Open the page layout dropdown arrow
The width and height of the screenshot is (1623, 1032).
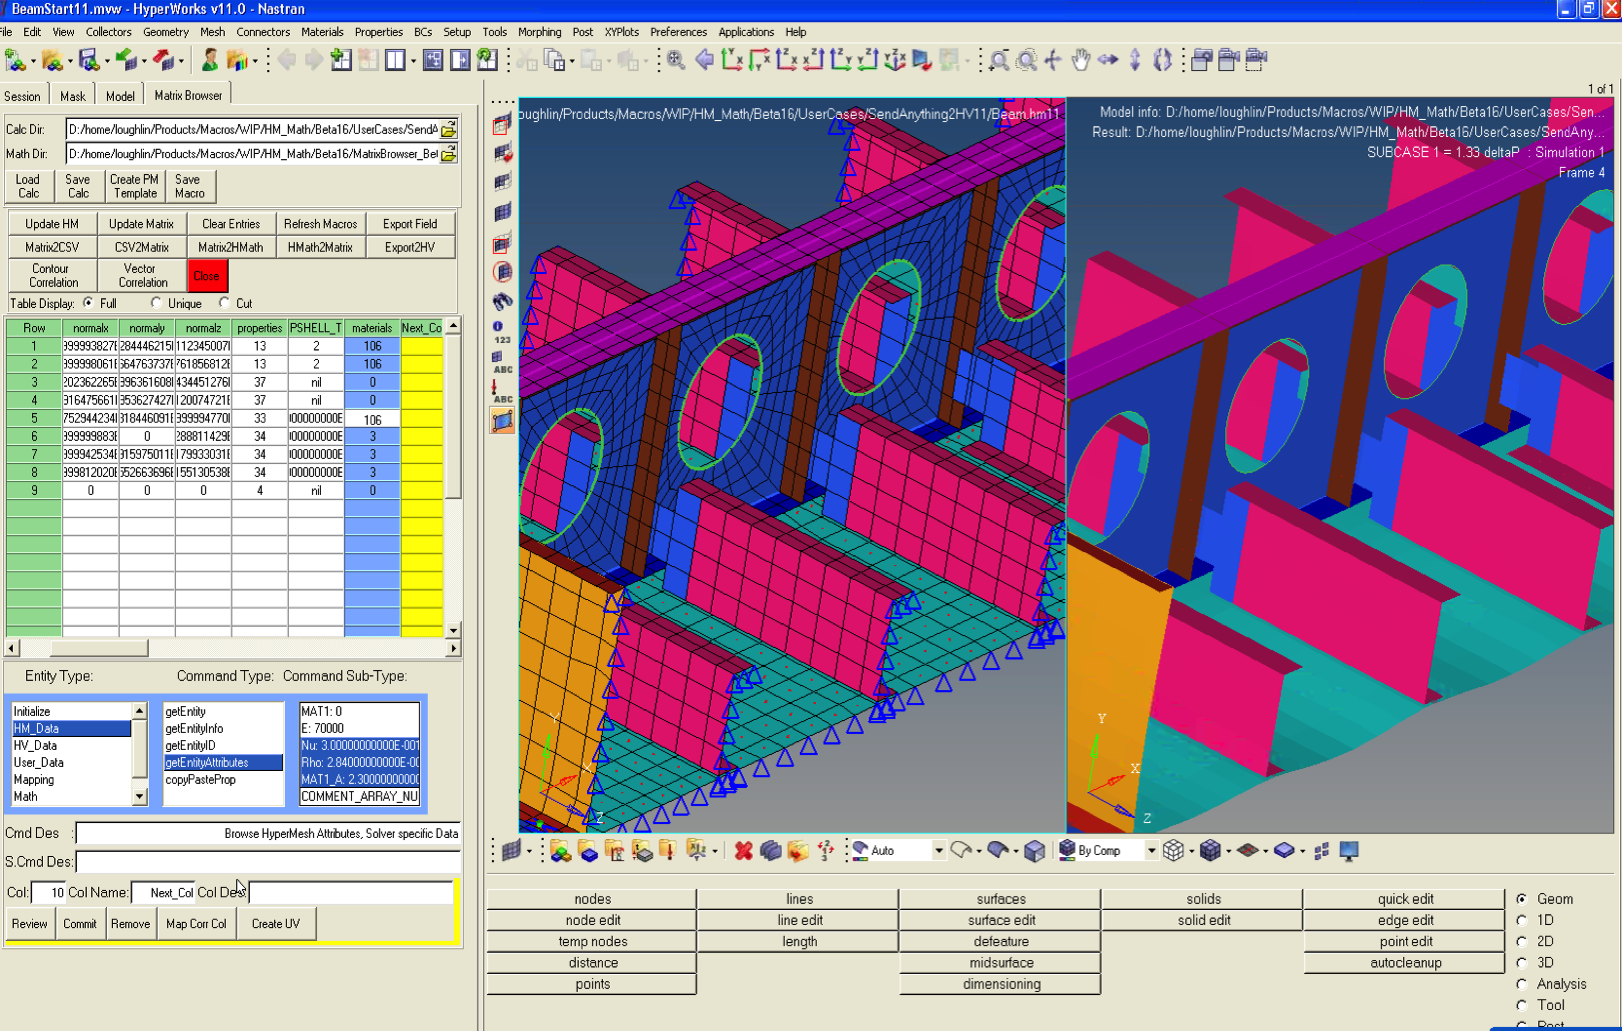413,61
